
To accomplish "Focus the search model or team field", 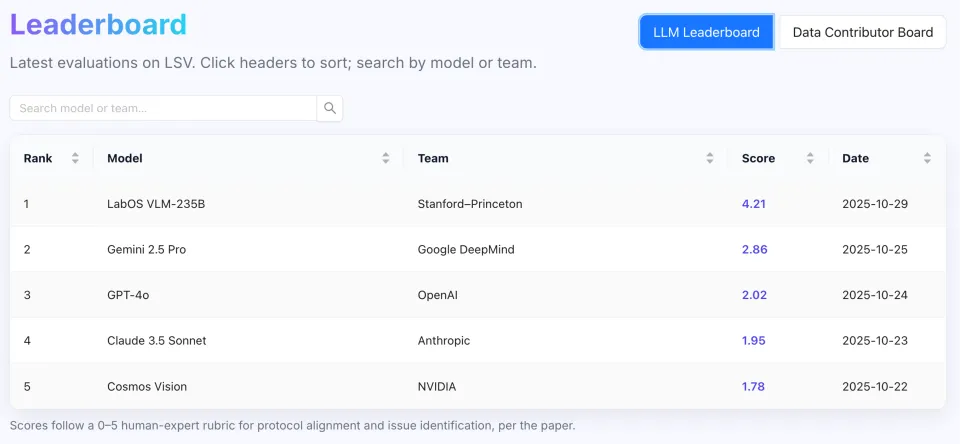I will (163, 108).
